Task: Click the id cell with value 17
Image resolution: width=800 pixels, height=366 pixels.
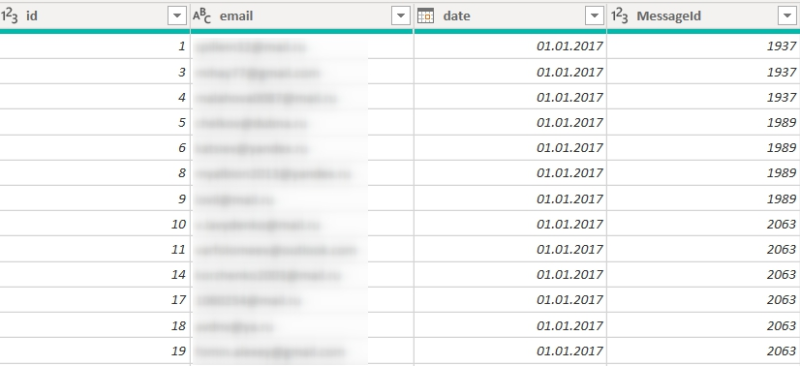Action: coord(95,300)
